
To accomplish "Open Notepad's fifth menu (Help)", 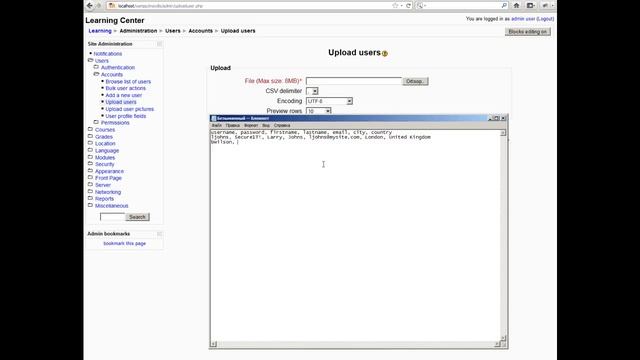I will coord(282,125).
